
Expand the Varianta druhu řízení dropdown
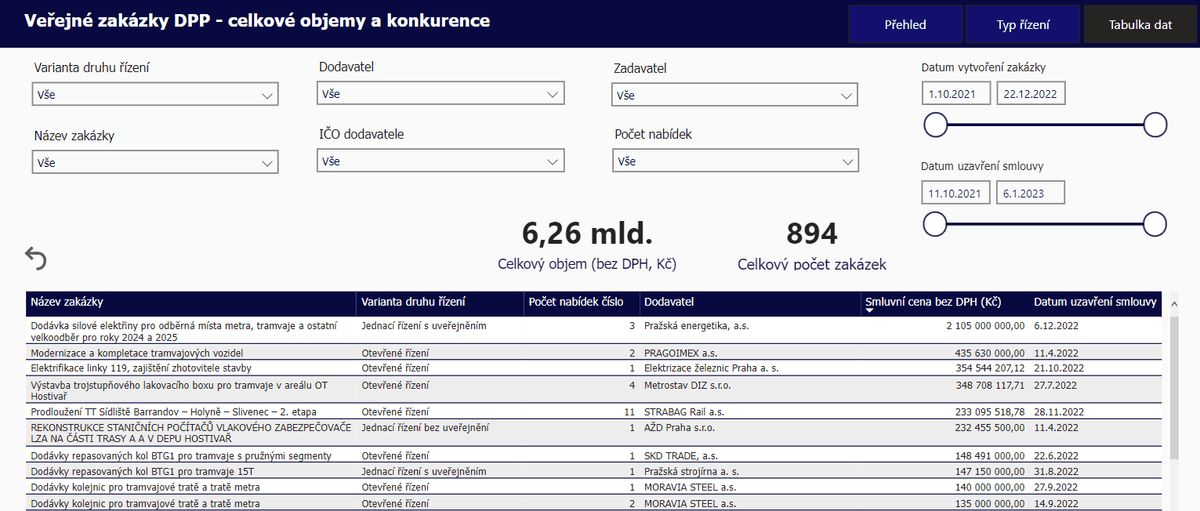pos(154,95)
